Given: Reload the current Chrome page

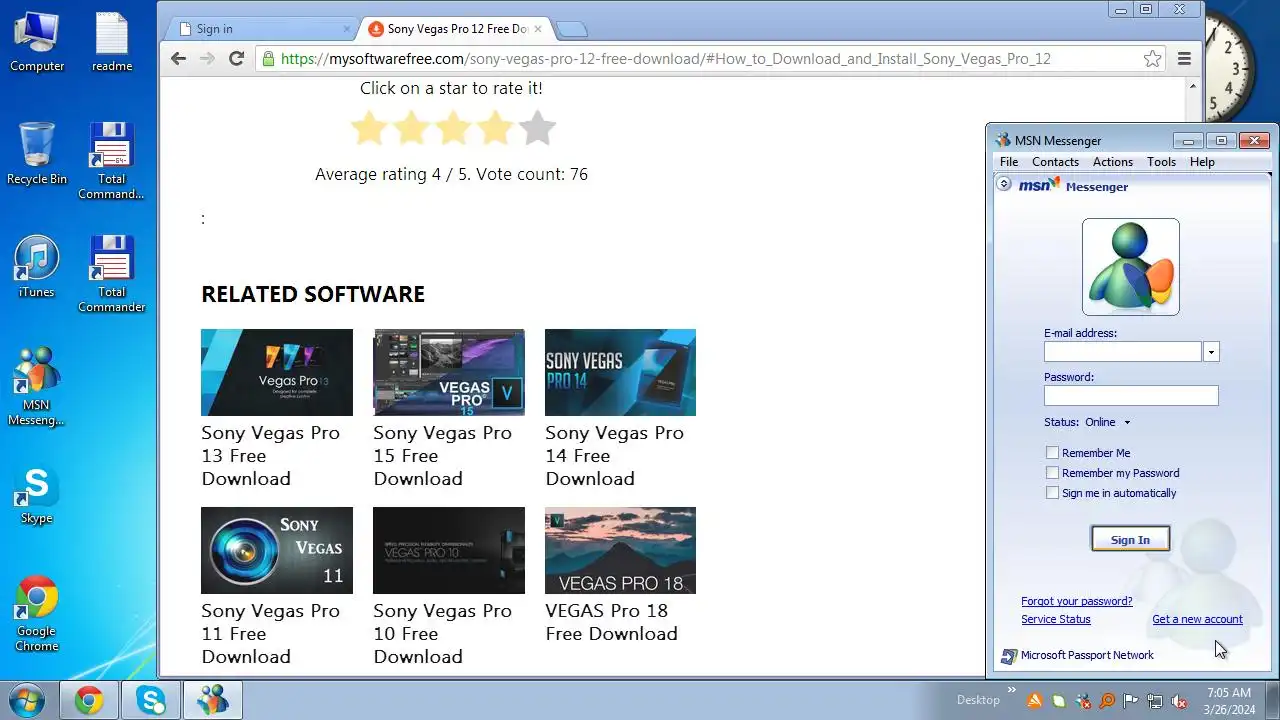Looking at the screenshot, I should tap(236, 59).
